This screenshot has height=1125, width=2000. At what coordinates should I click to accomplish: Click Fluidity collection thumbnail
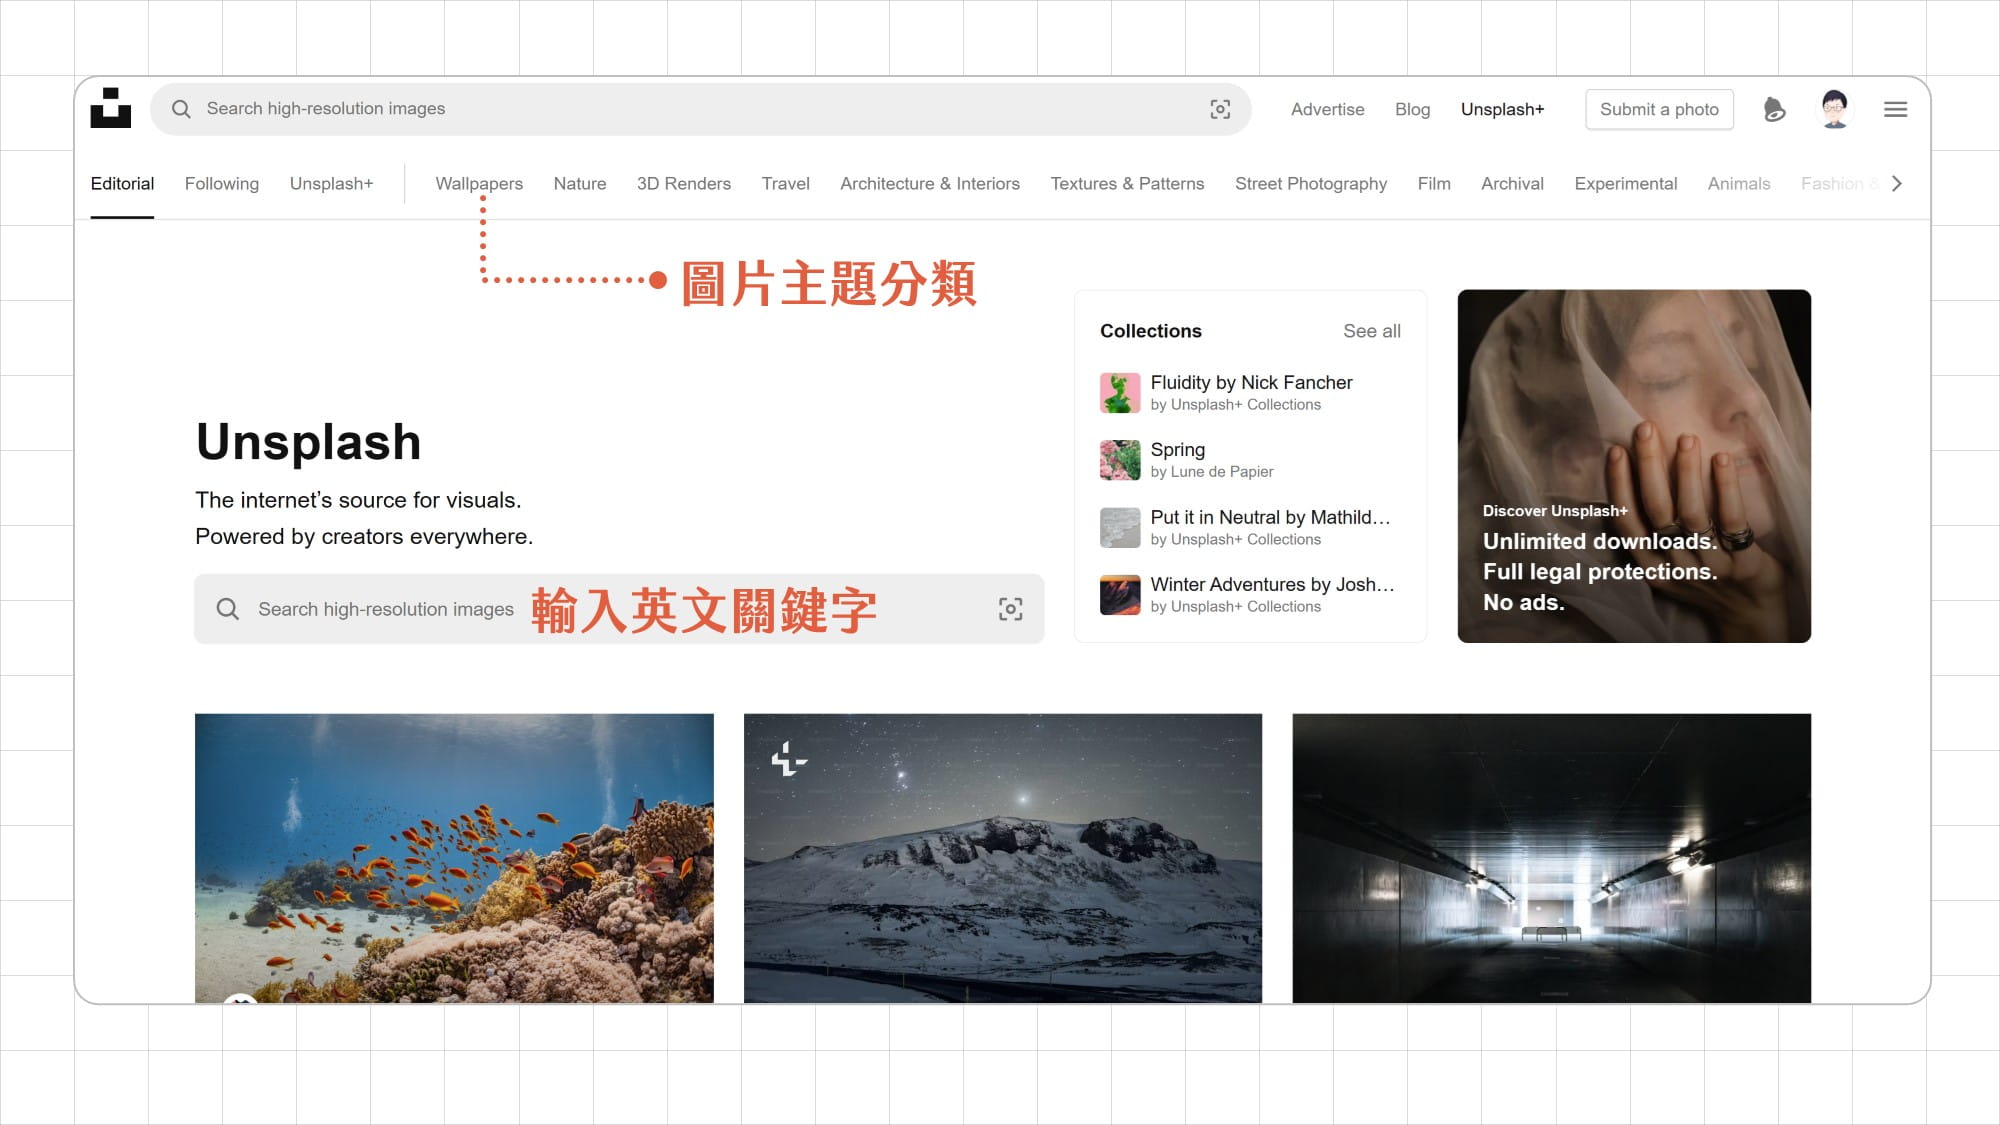[1120, 393]
